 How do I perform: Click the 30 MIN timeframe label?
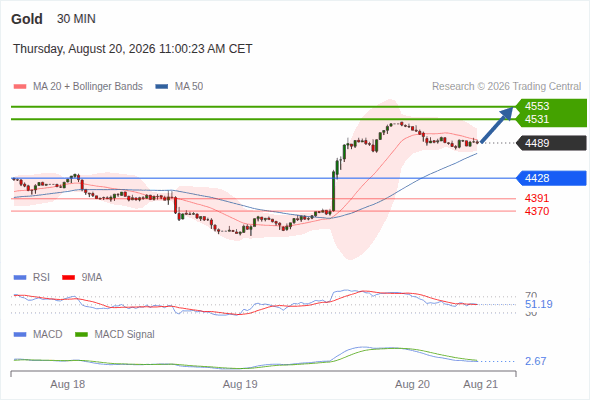coord(76,19)
